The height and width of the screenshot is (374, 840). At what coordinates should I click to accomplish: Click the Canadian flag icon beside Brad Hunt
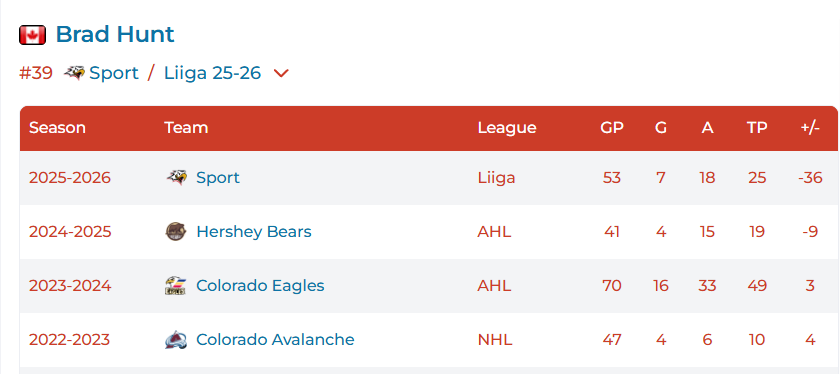click(x=32, y=35)
